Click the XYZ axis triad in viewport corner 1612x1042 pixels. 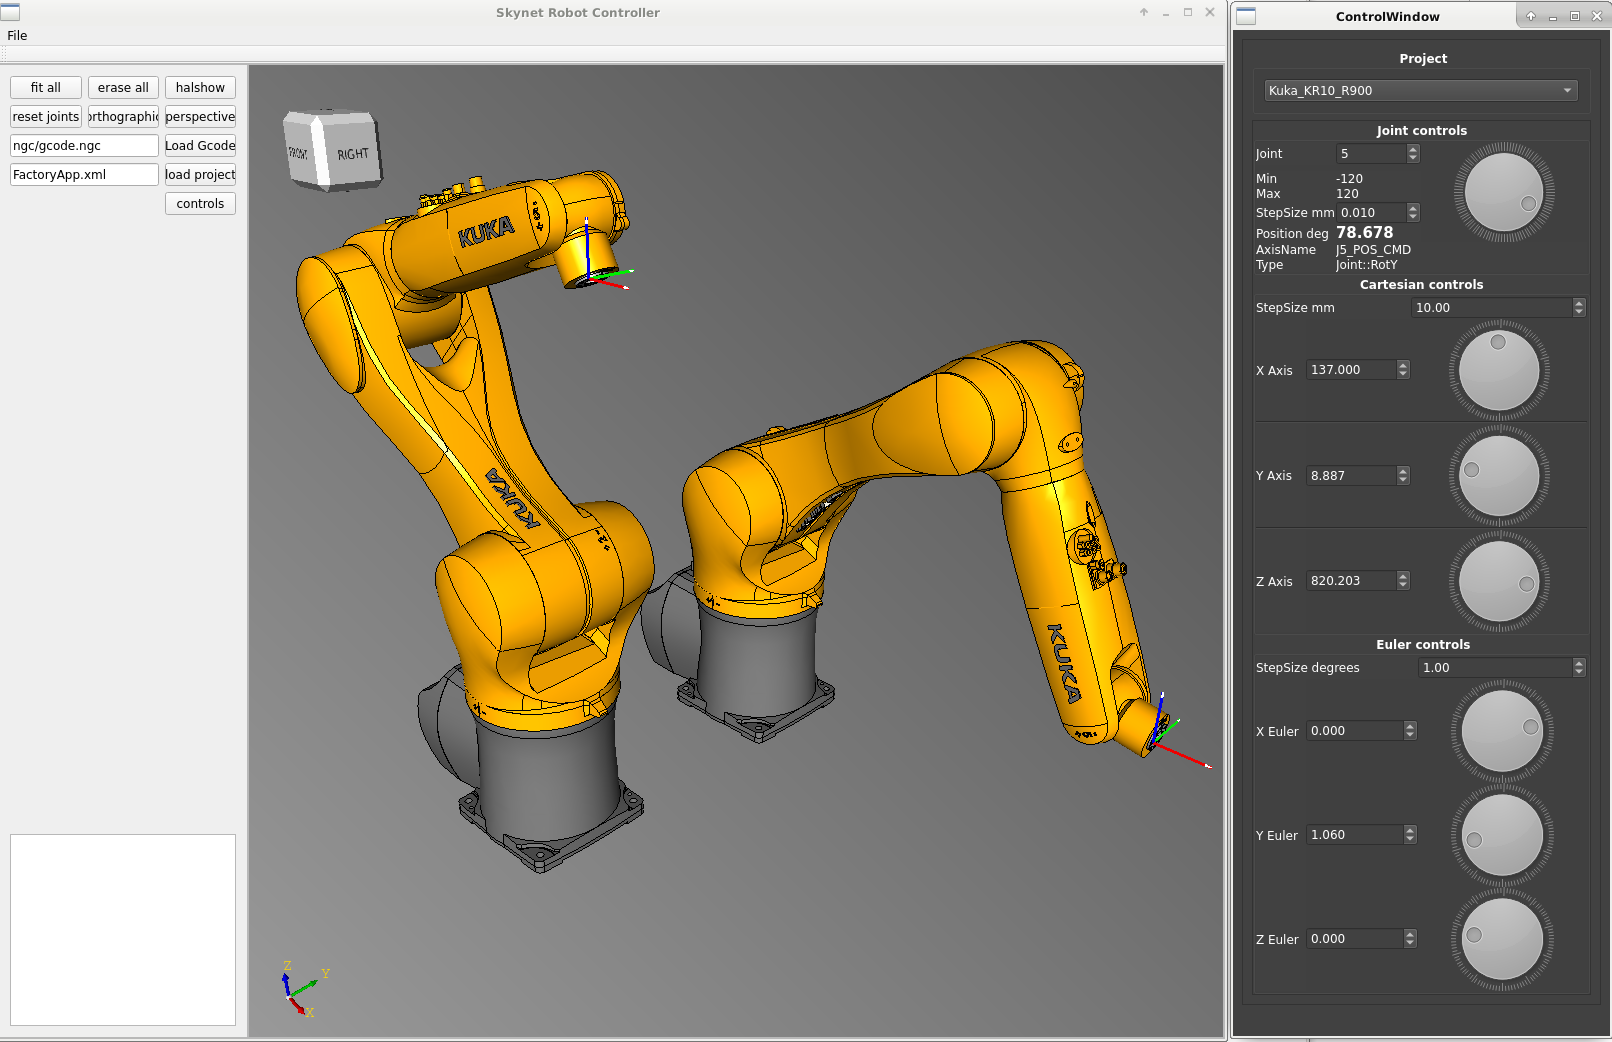click(x=303, y=989)
